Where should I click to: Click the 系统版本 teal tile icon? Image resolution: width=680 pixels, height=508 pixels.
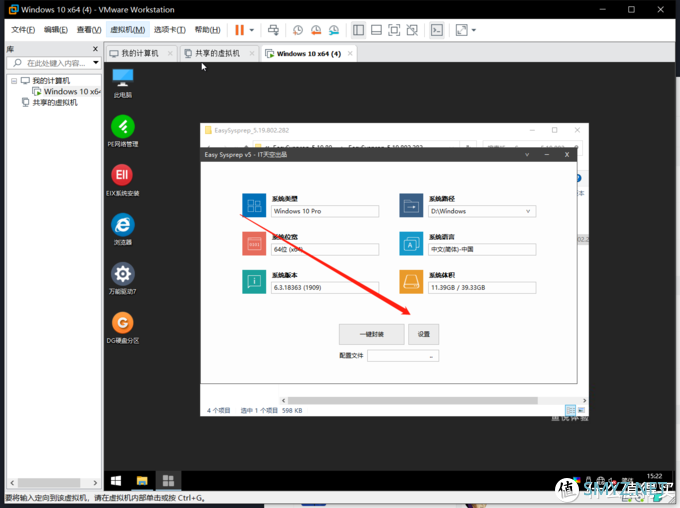pos(254,282)
